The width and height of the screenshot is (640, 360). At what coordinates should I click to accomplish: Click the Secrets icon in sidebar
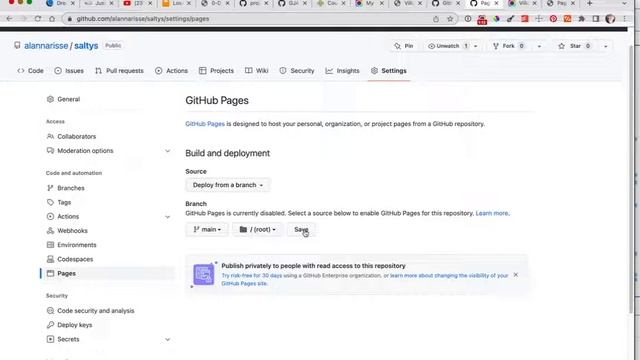tap(50, 339)
